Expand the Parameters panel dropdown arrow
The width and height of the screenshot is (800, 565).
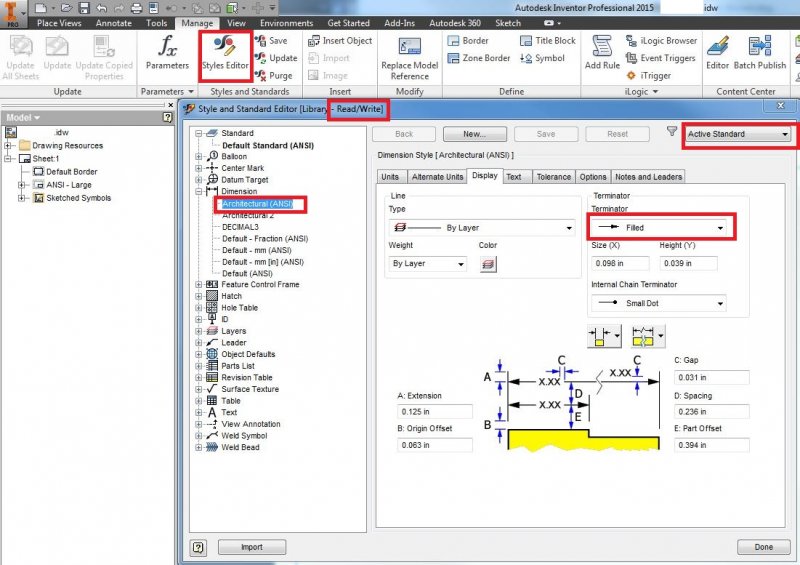point(191,92)
